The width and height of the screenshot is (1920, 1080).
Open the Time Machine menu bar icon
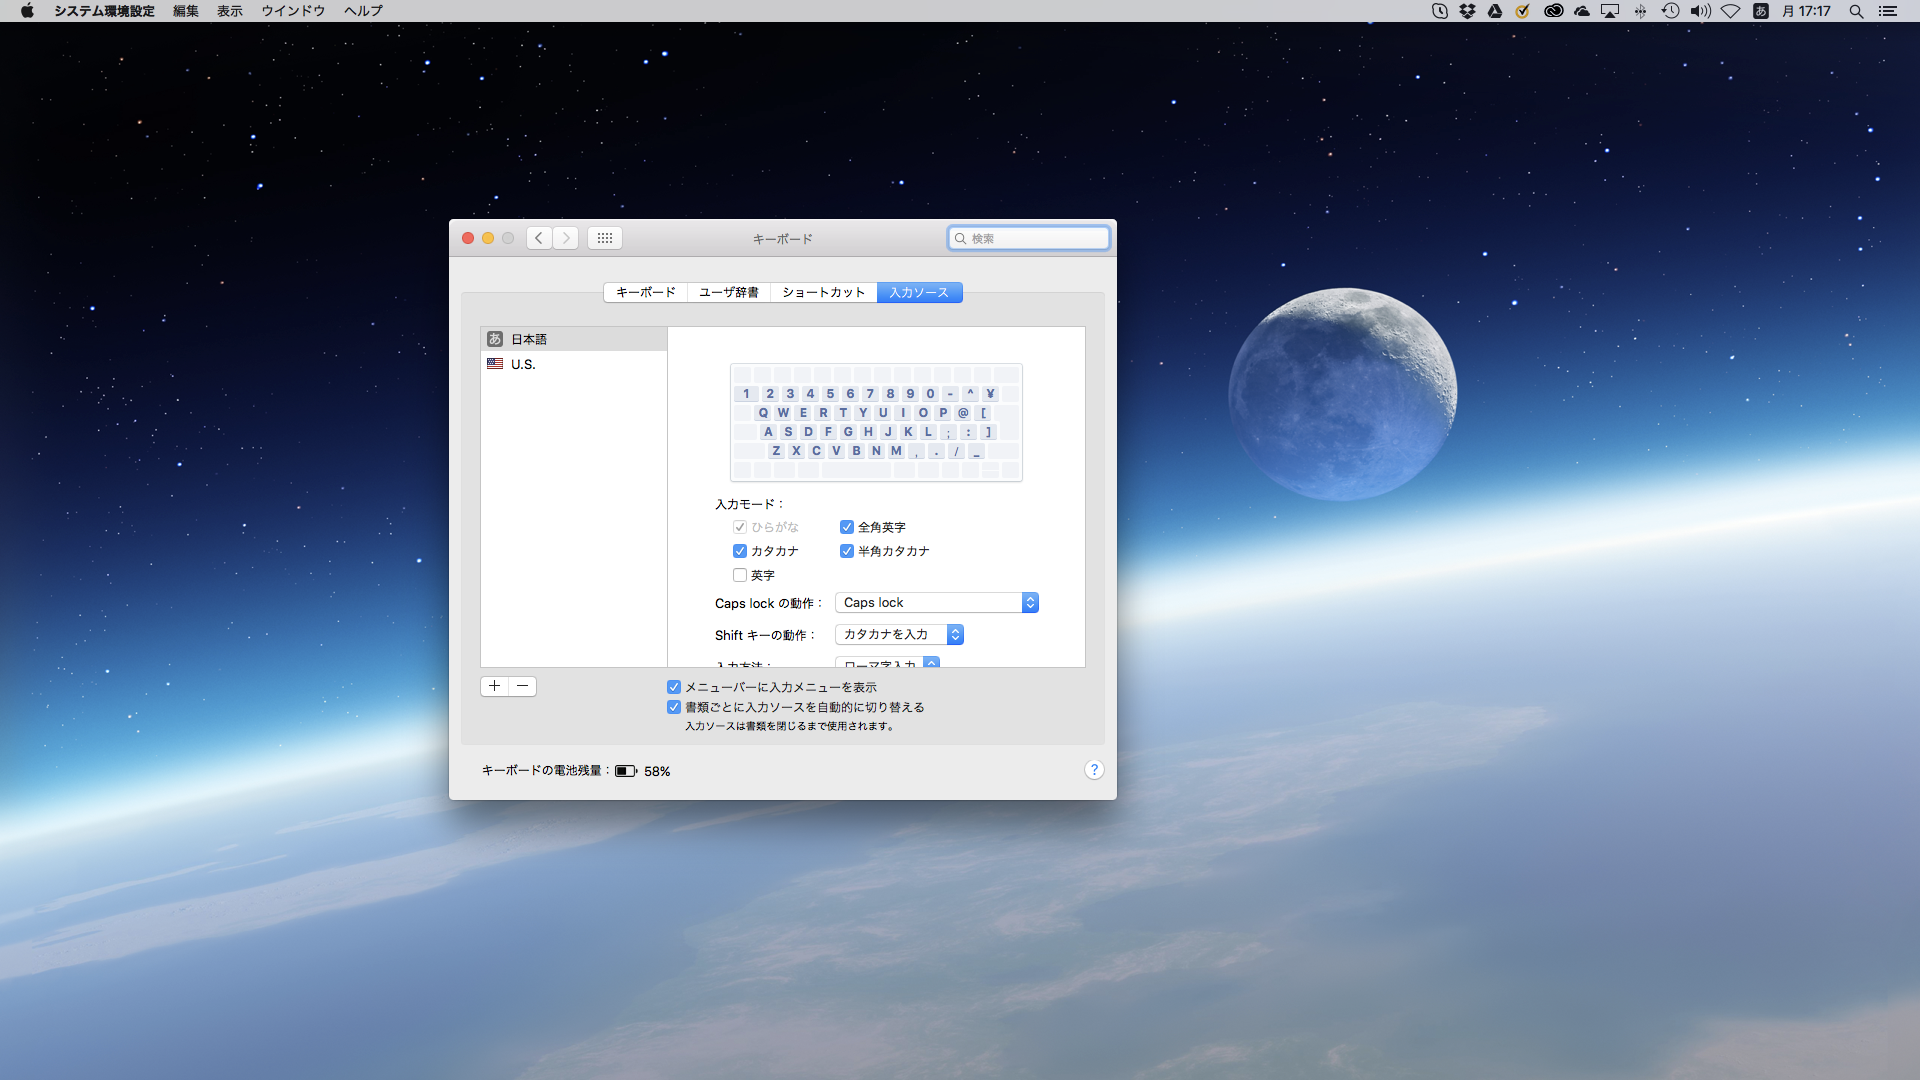click(1670, 11)
